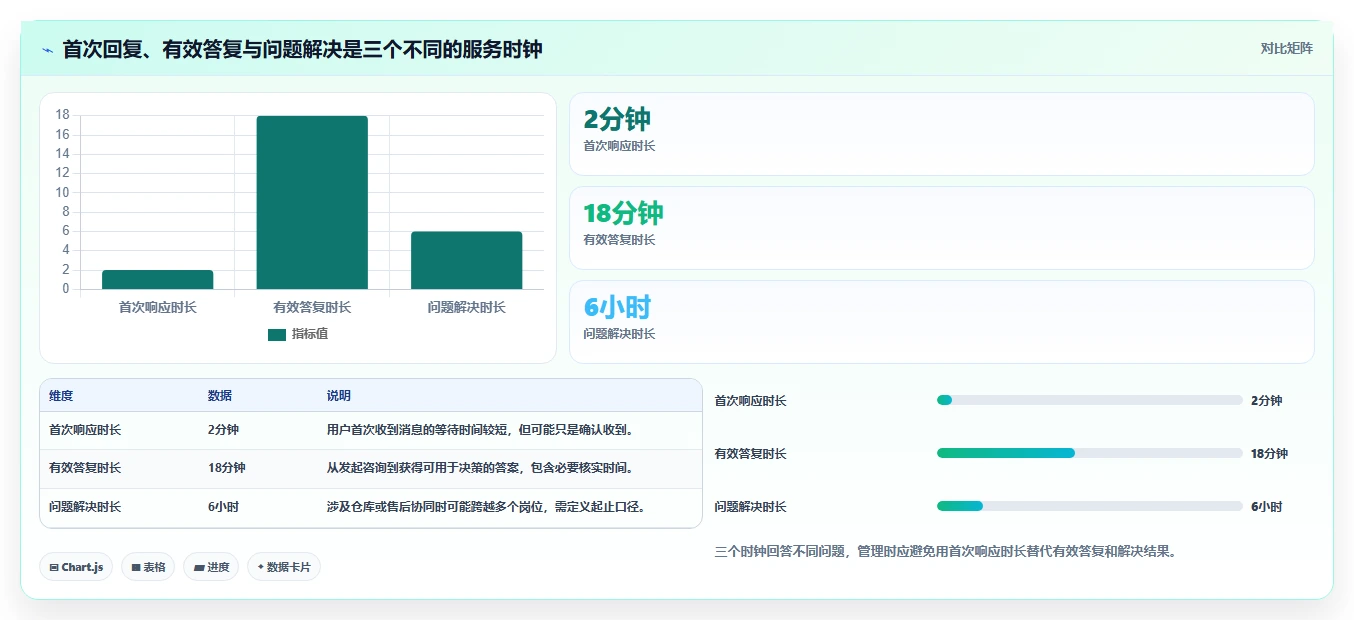Image resolution: width=1354 pixels, height=620 pixels.
Task: Click the 首次响应时长 progress bar
Action: click(1090, 400)
